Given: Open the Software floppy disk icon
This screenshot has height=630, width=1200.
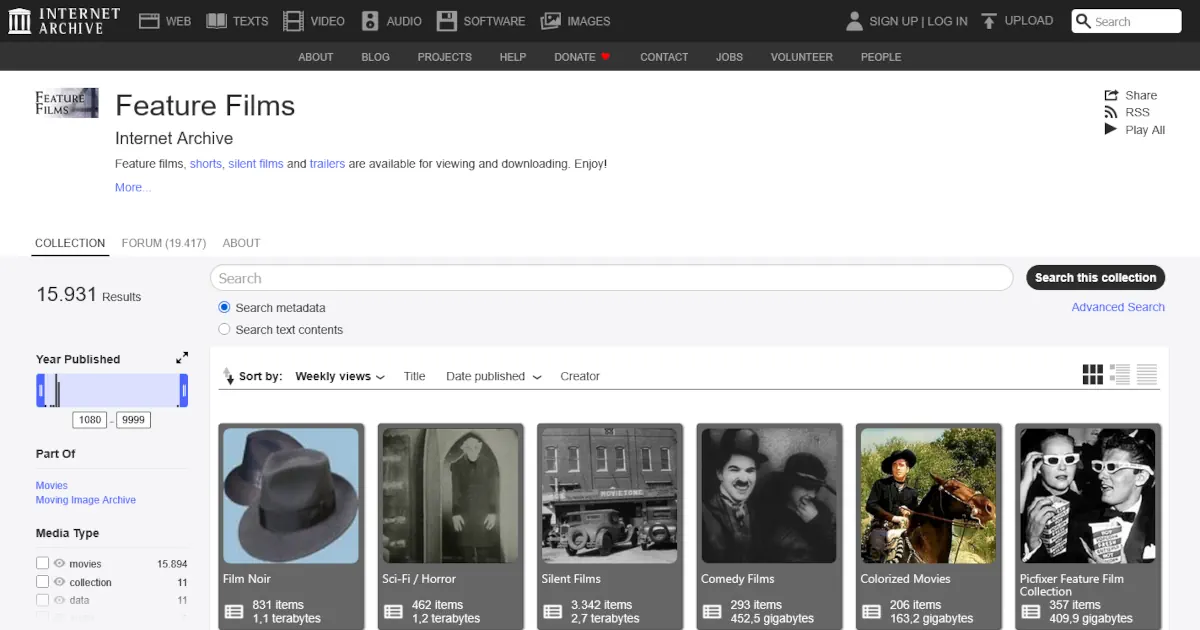Looking at the screenshot, I should 447,21.
